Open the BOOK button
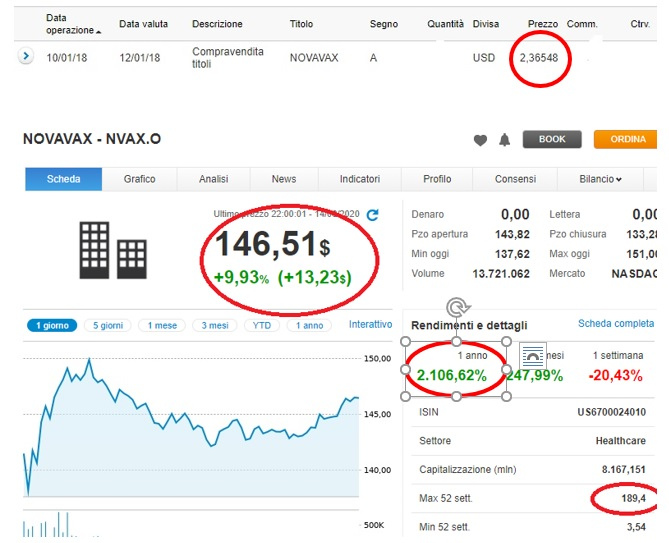The image size is (669, 543). pyautogui.click(x=552, y=139)
